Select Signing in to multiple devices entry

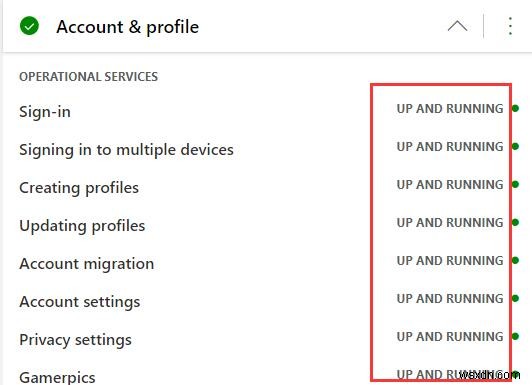pyautogui.click(x=126, y=150)
